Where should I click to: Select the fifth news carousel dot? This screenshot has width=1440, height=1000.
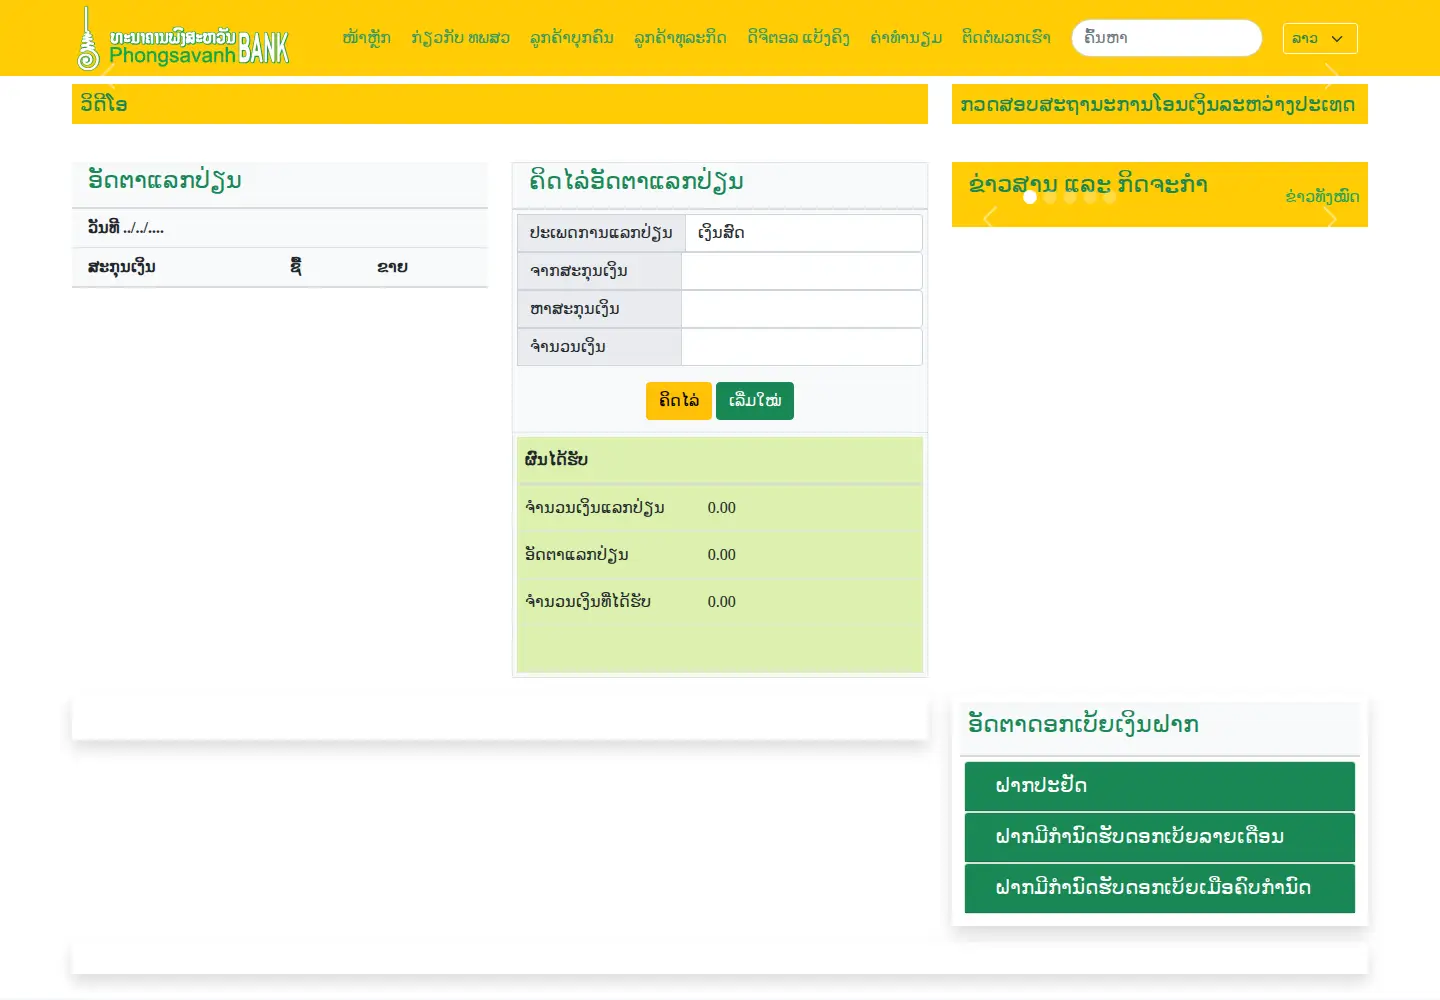tap(1109, 197)
